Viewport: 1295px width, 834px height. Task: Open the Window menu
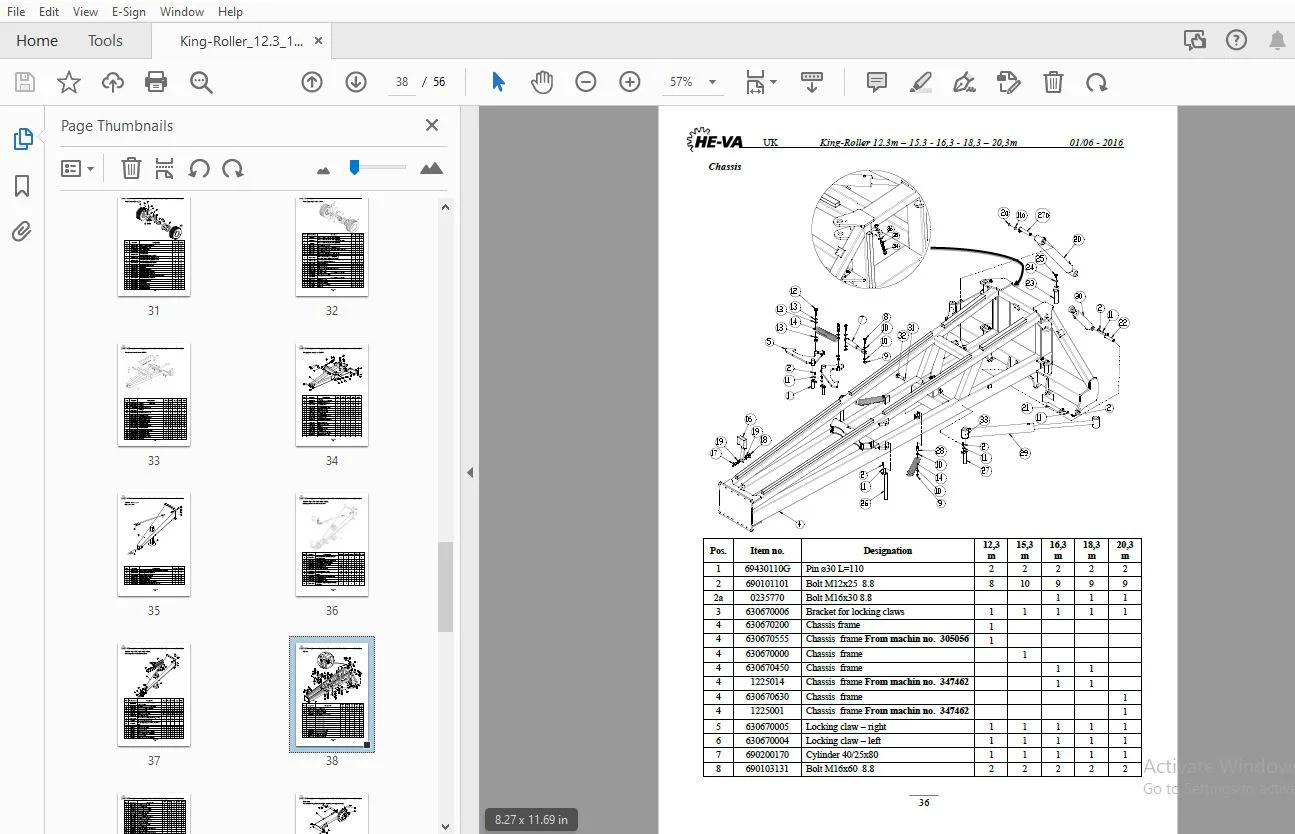182,12
